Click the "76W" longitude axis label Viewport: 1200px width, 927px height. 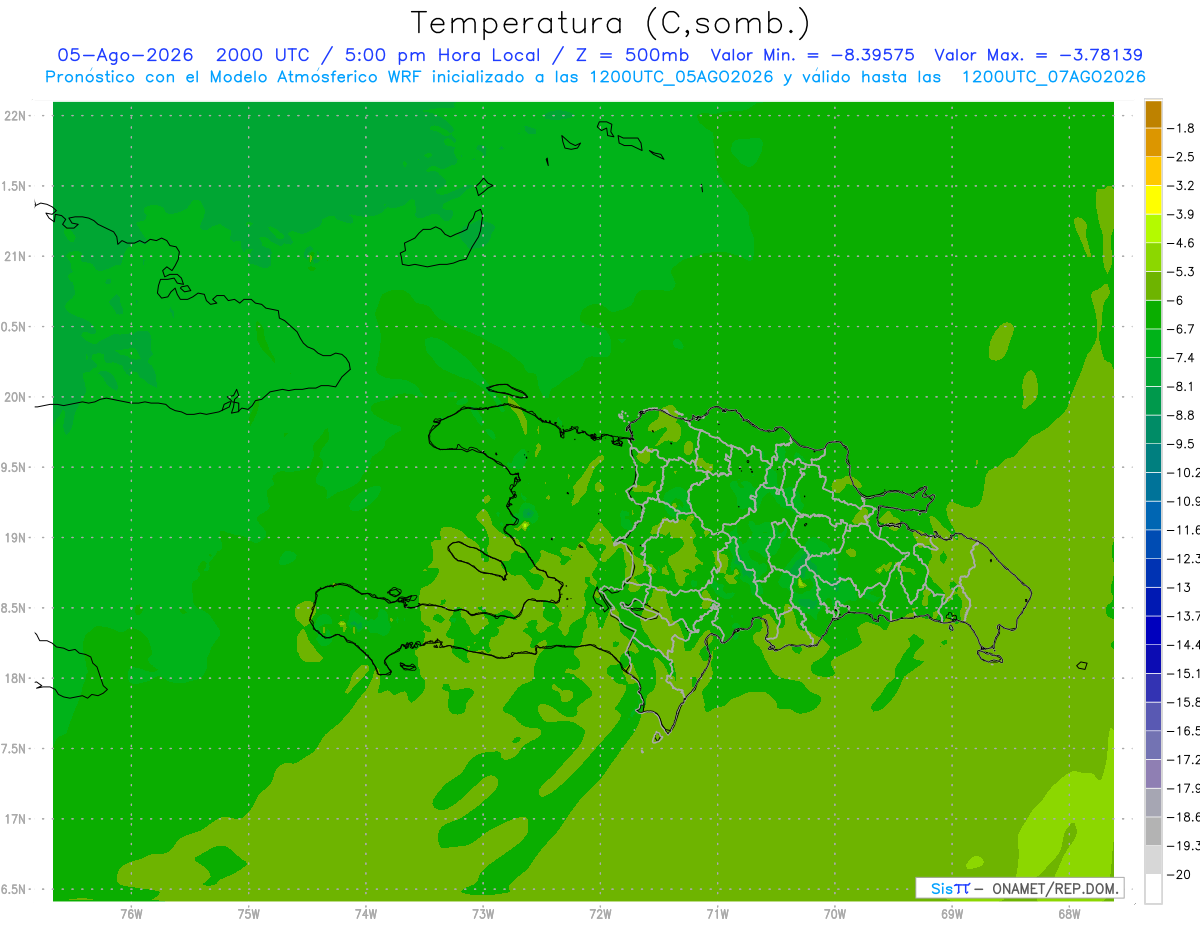click(131, 914)
